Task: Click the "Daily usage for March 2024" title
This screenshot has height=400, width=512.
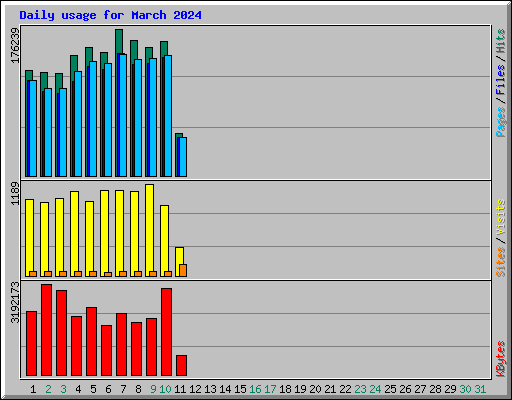Action: click(110, 15)
